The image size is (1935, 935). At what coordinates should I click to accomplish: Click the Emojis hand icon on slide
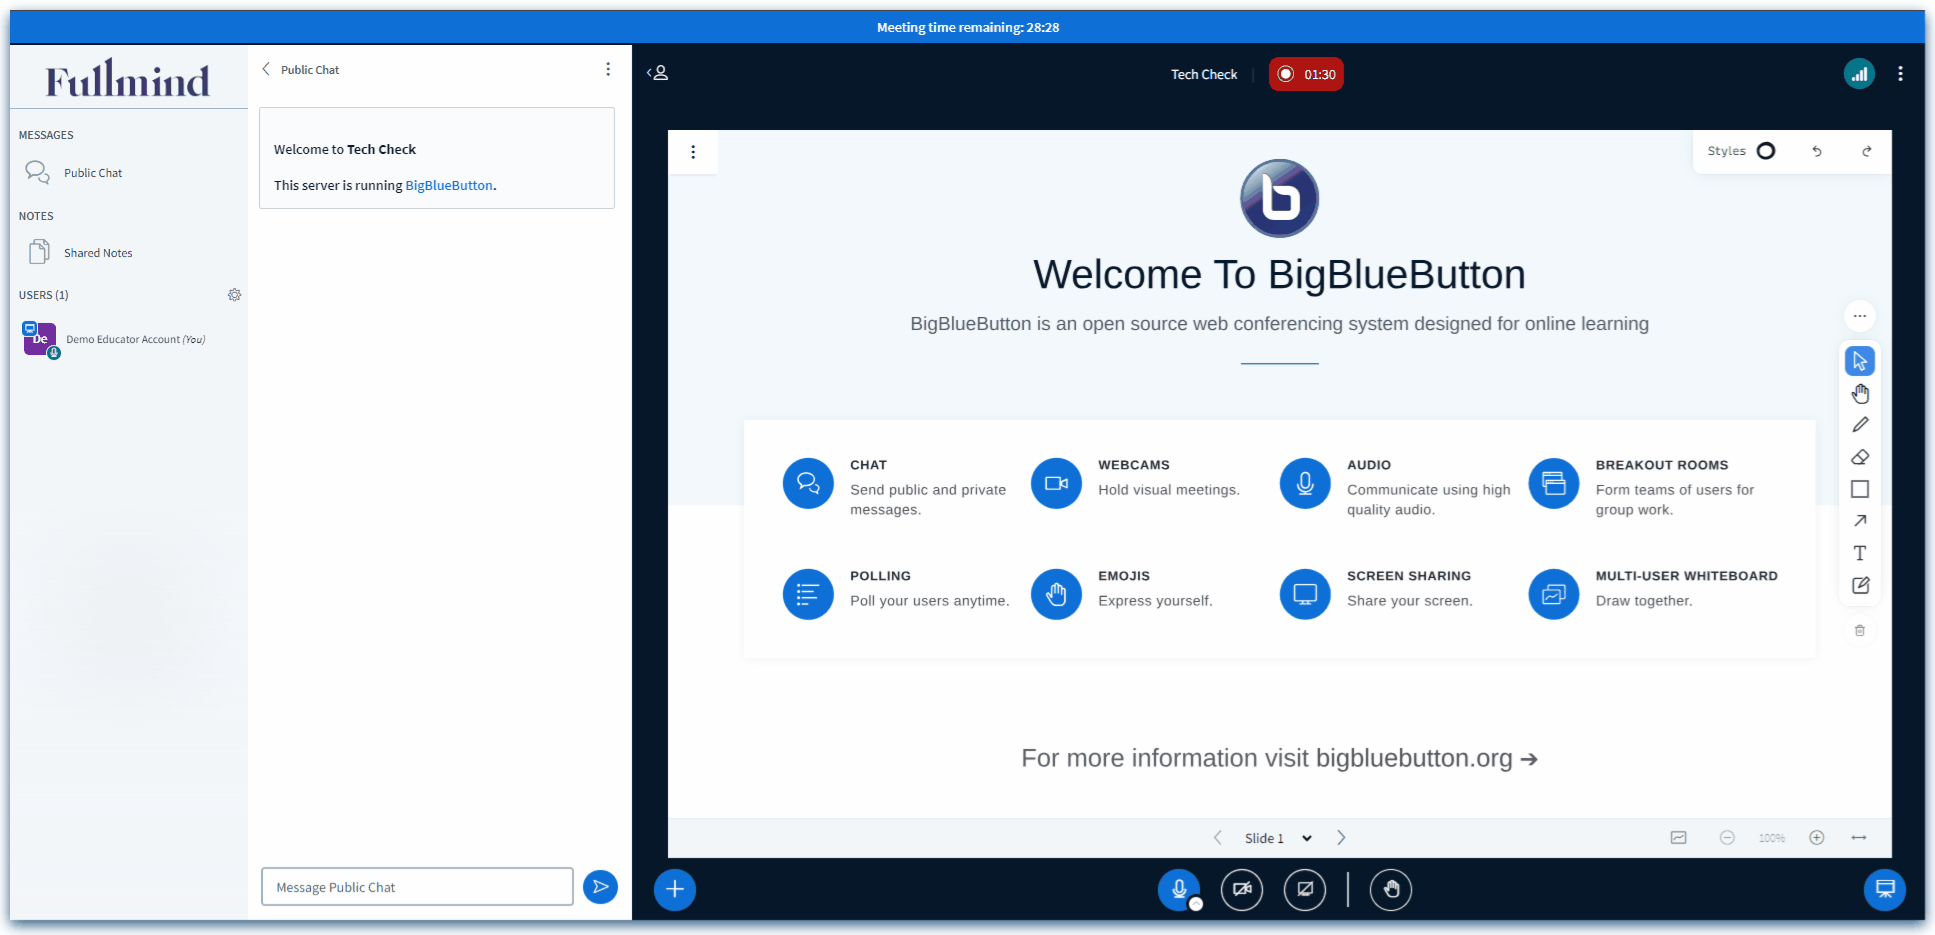[1056, 595]
